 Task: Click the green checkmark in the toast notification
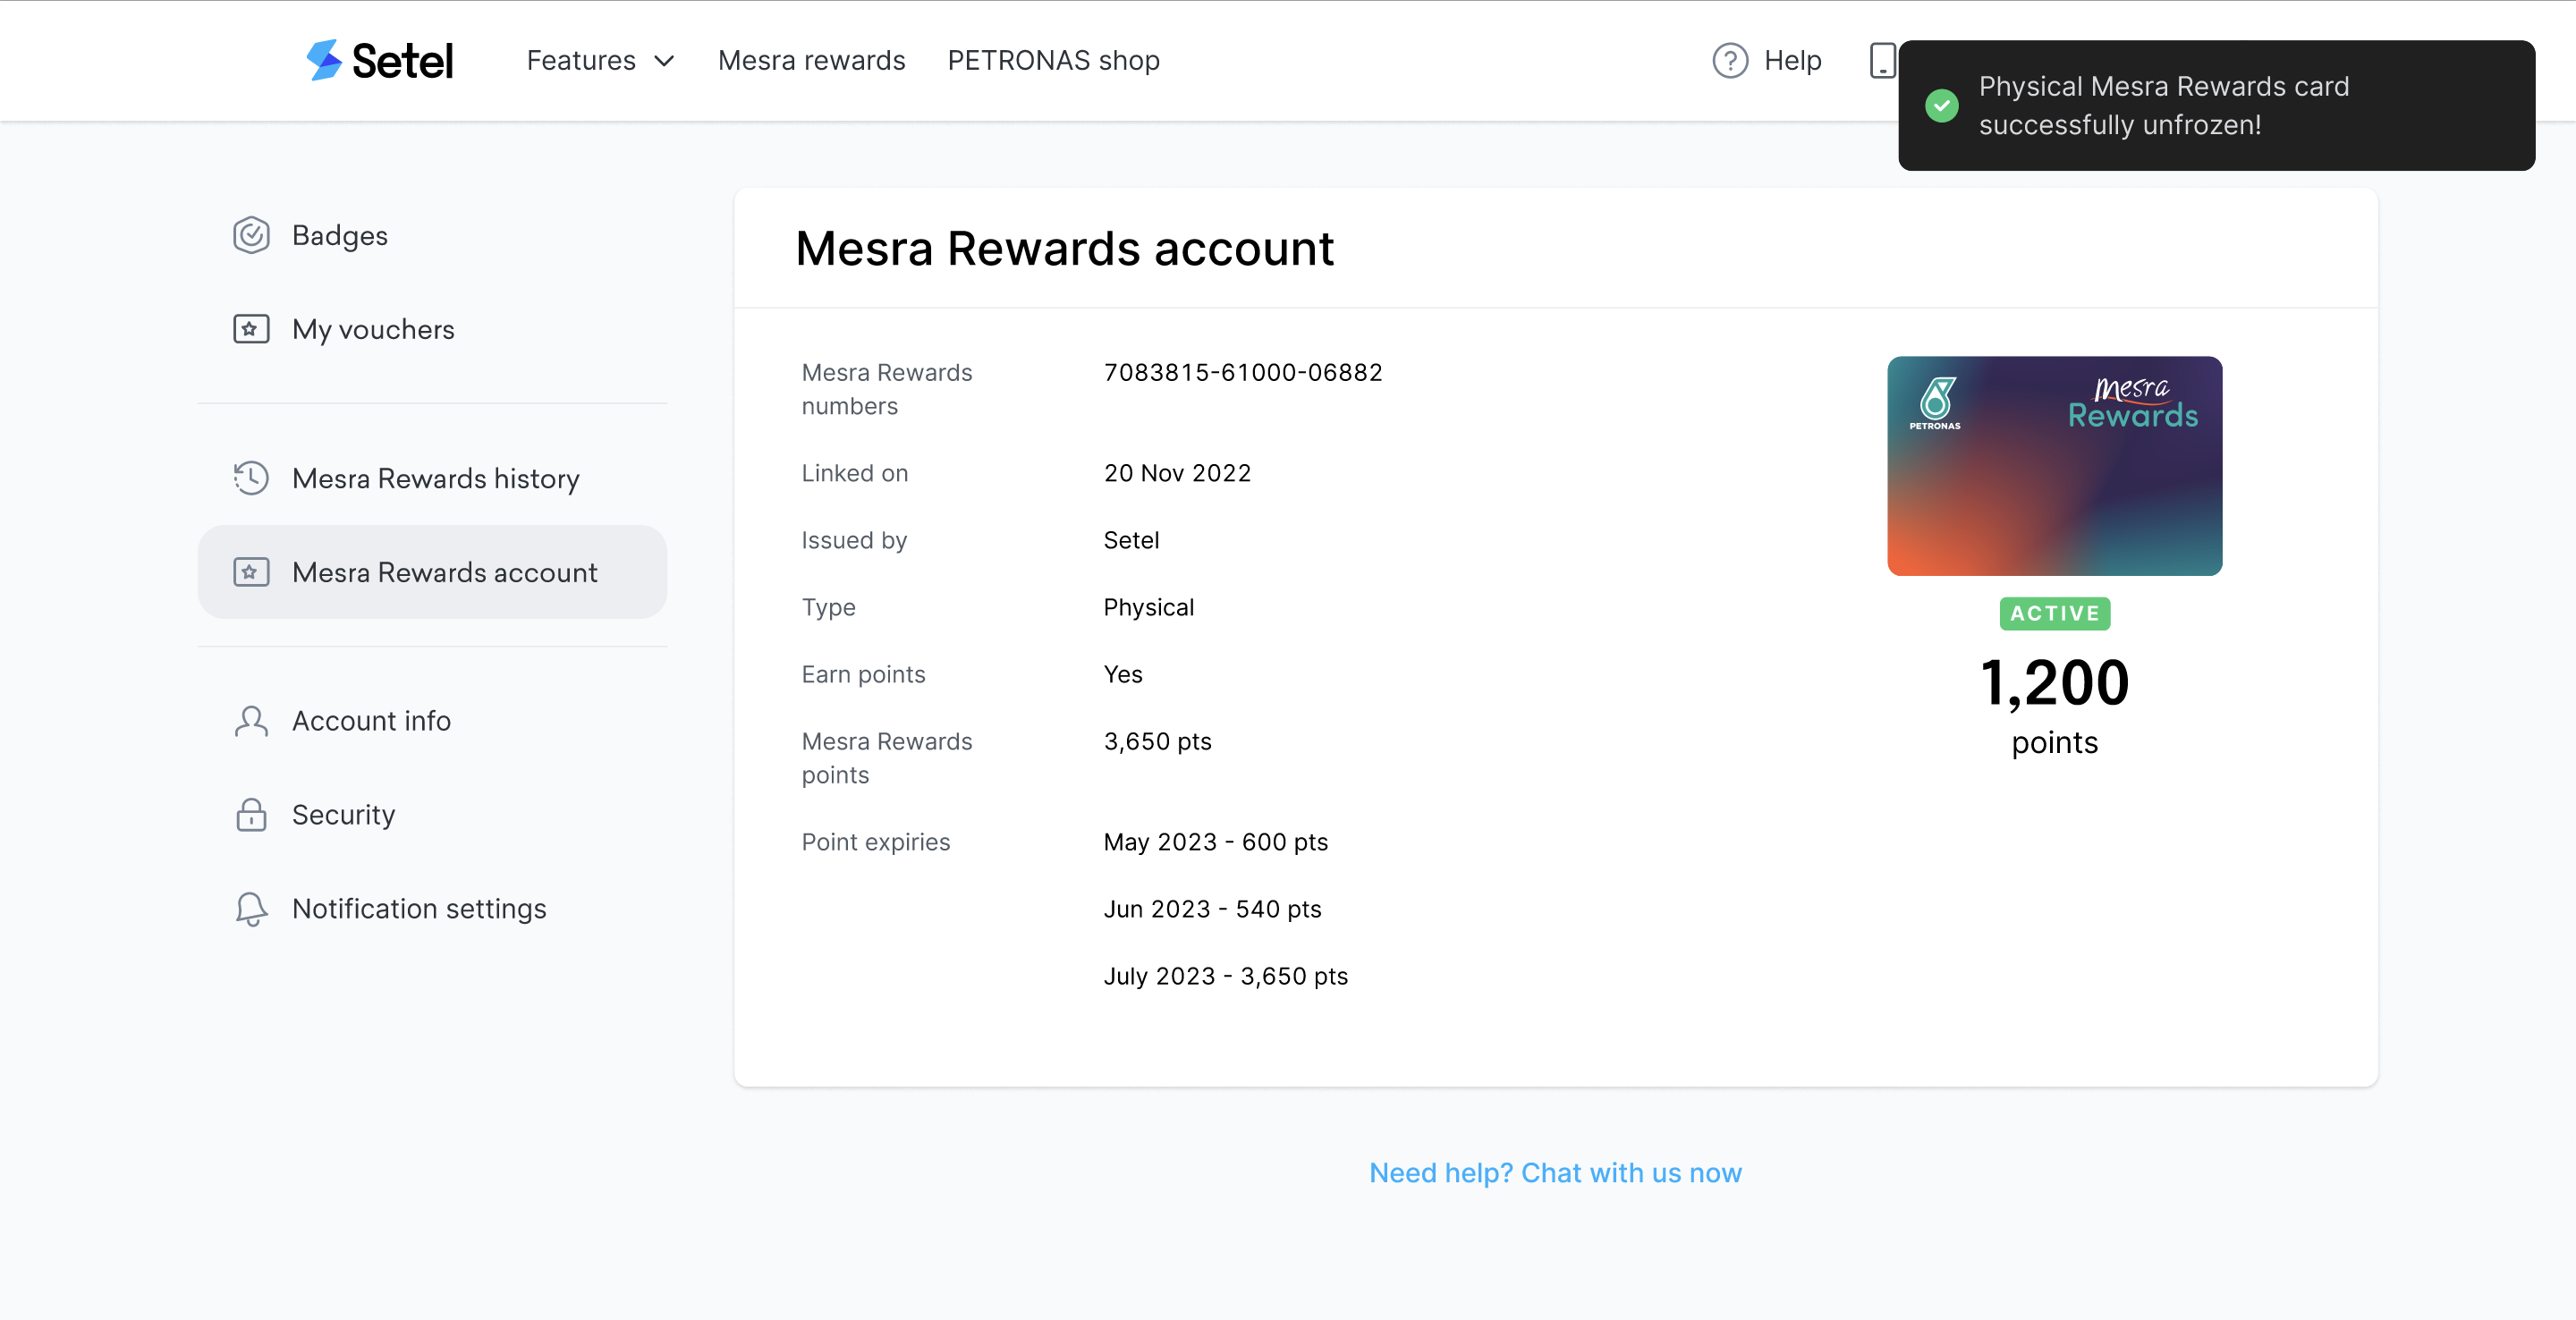point(1942,105)
